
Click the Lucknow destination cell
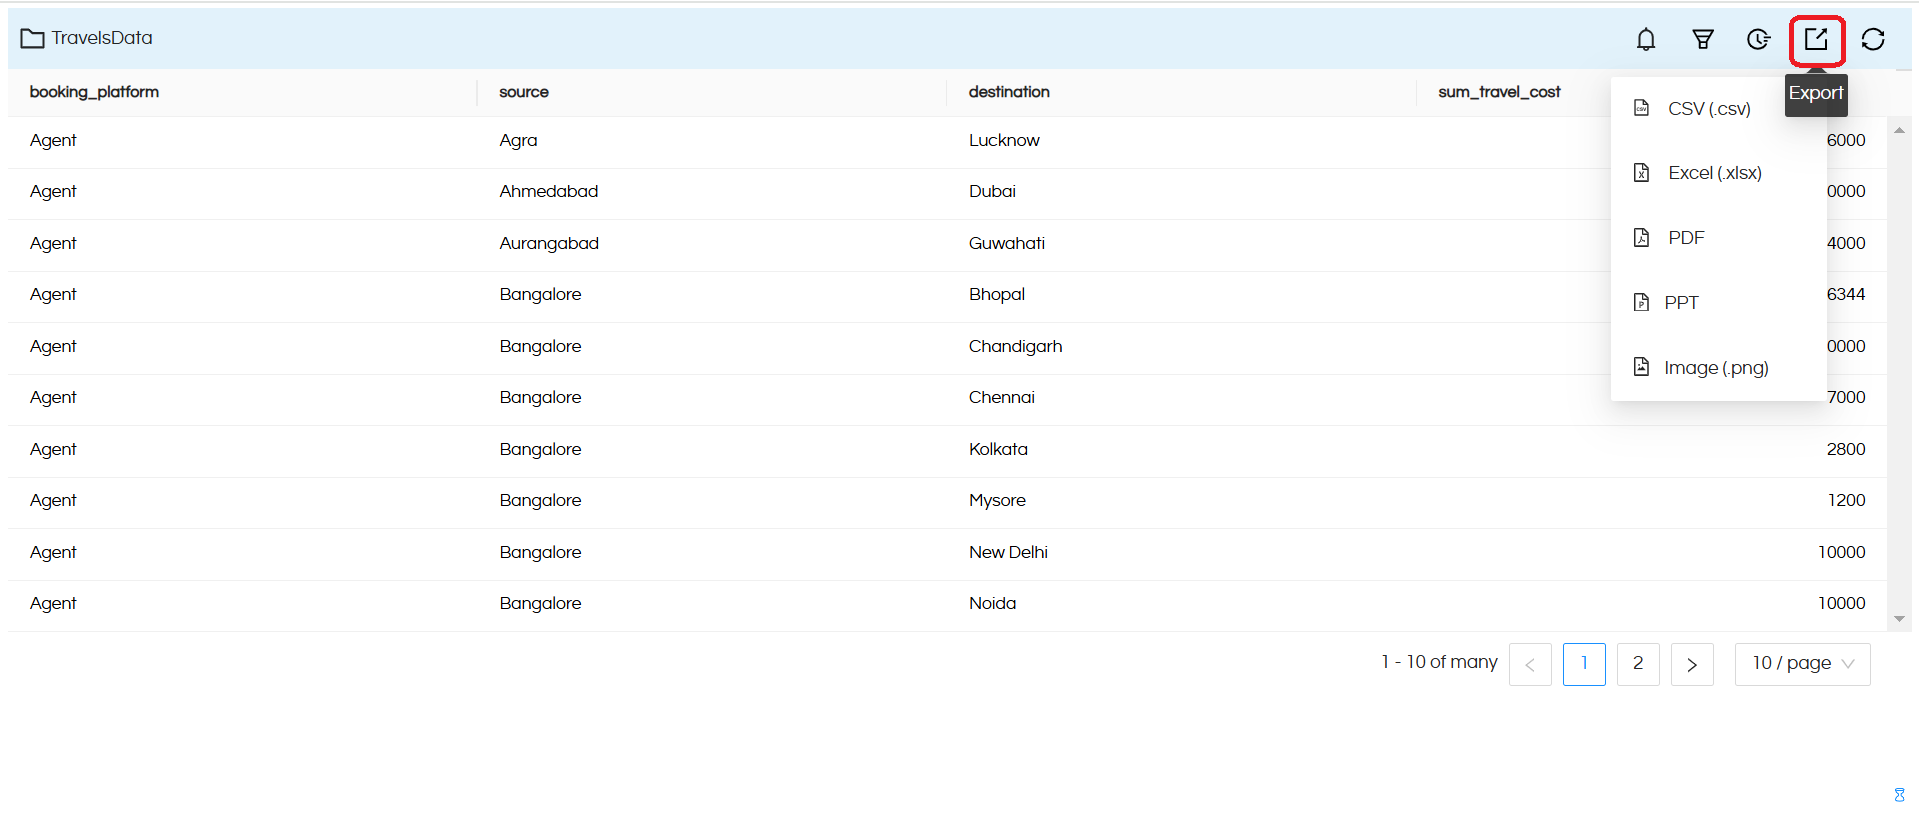(x=1004, y=140)
